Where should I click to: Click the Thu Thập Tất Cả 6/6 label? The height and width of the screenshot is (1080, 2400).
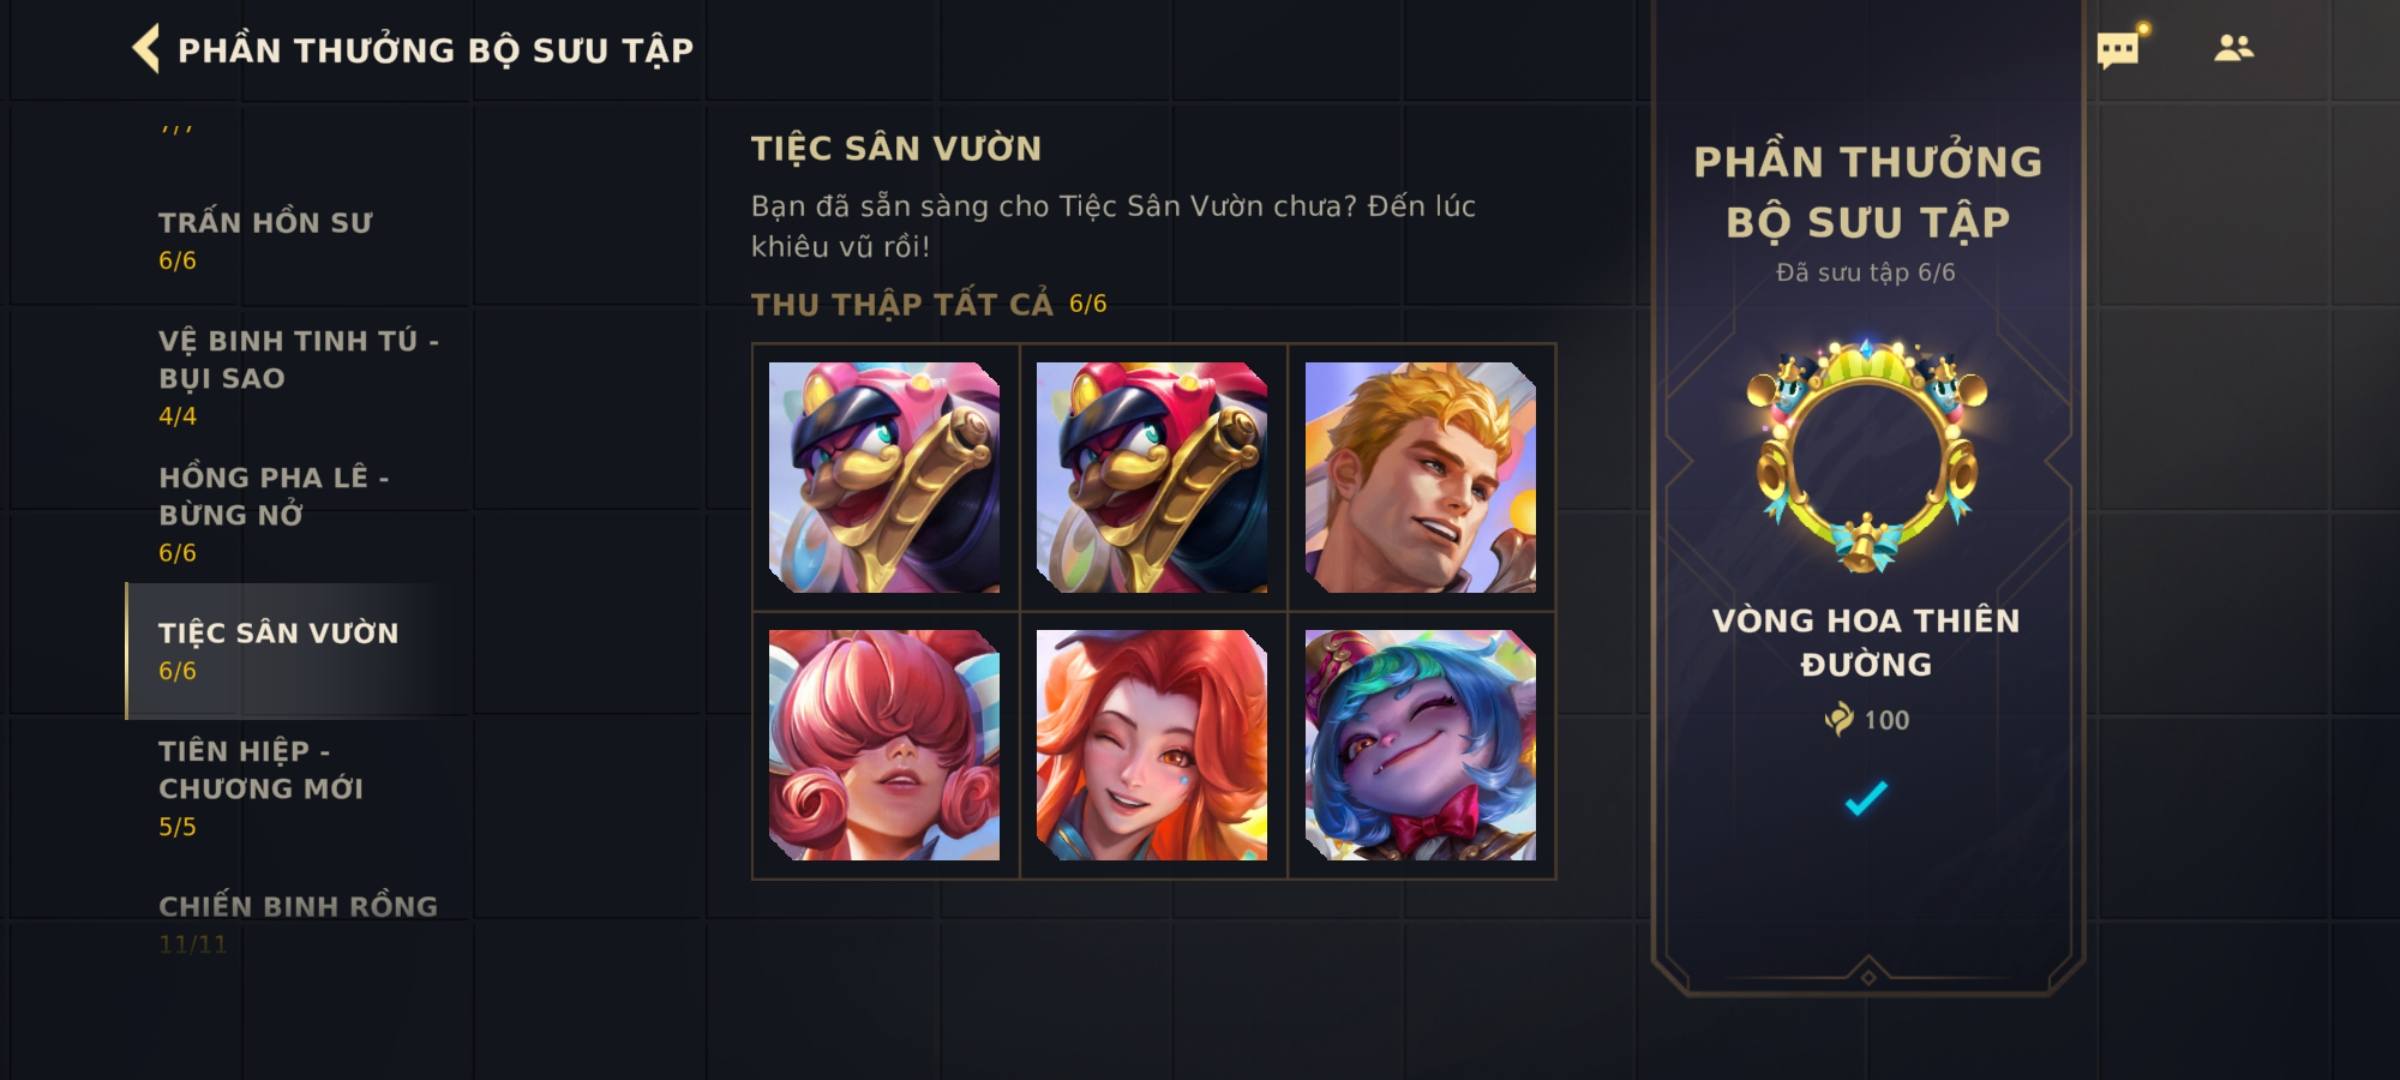click(929, 304)
